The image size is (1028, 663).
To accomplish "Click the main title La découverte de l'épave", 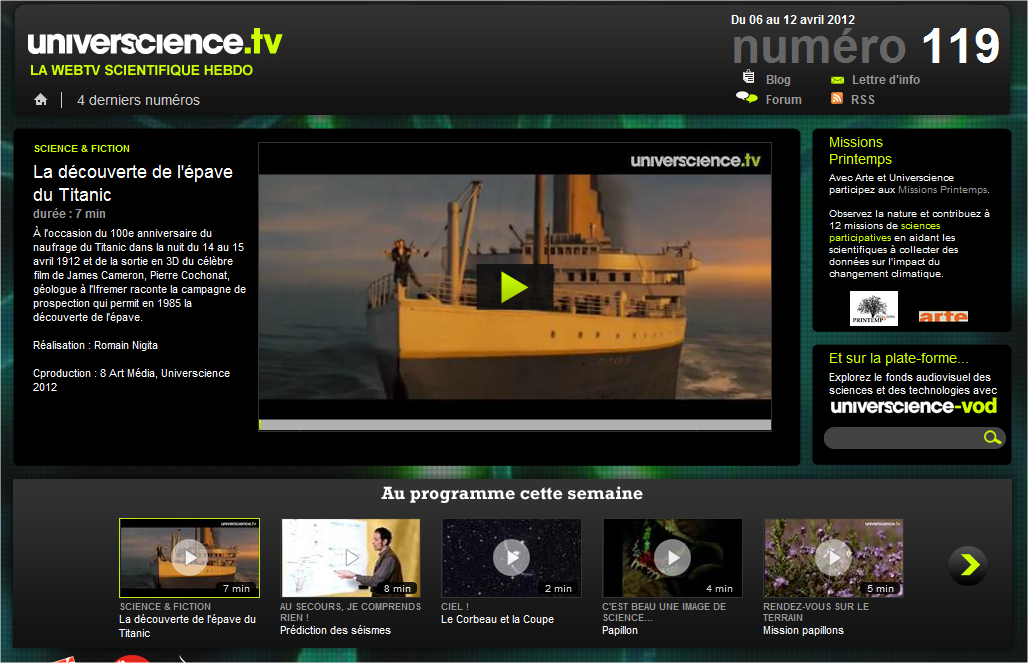I will pos(133,183).
